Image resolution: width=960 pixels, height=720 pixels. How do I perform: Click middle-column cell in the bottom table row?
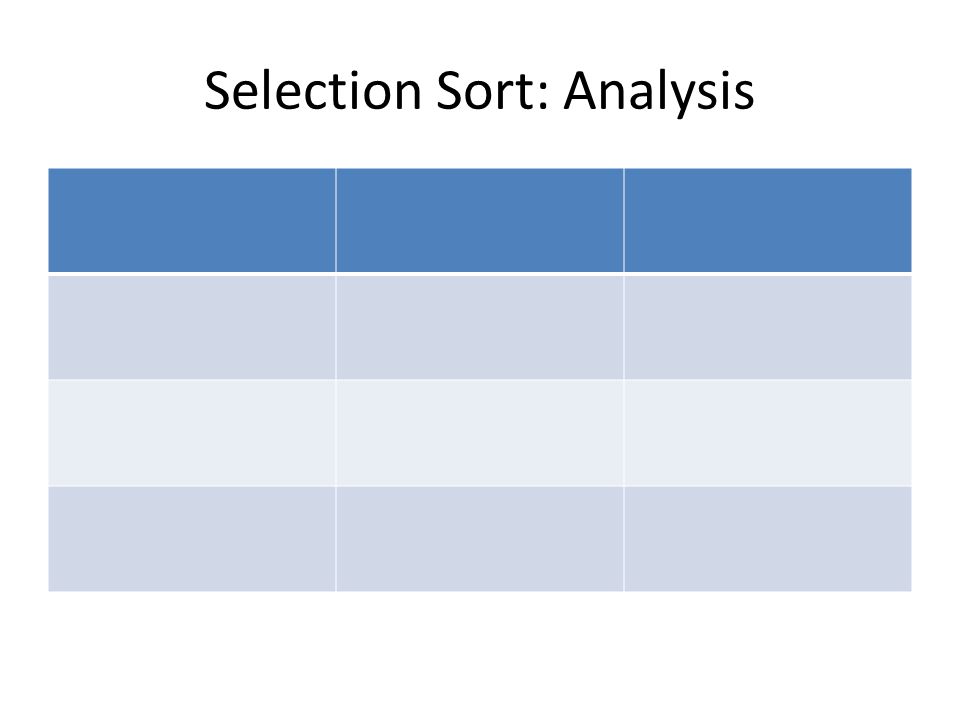click(479, 539)
